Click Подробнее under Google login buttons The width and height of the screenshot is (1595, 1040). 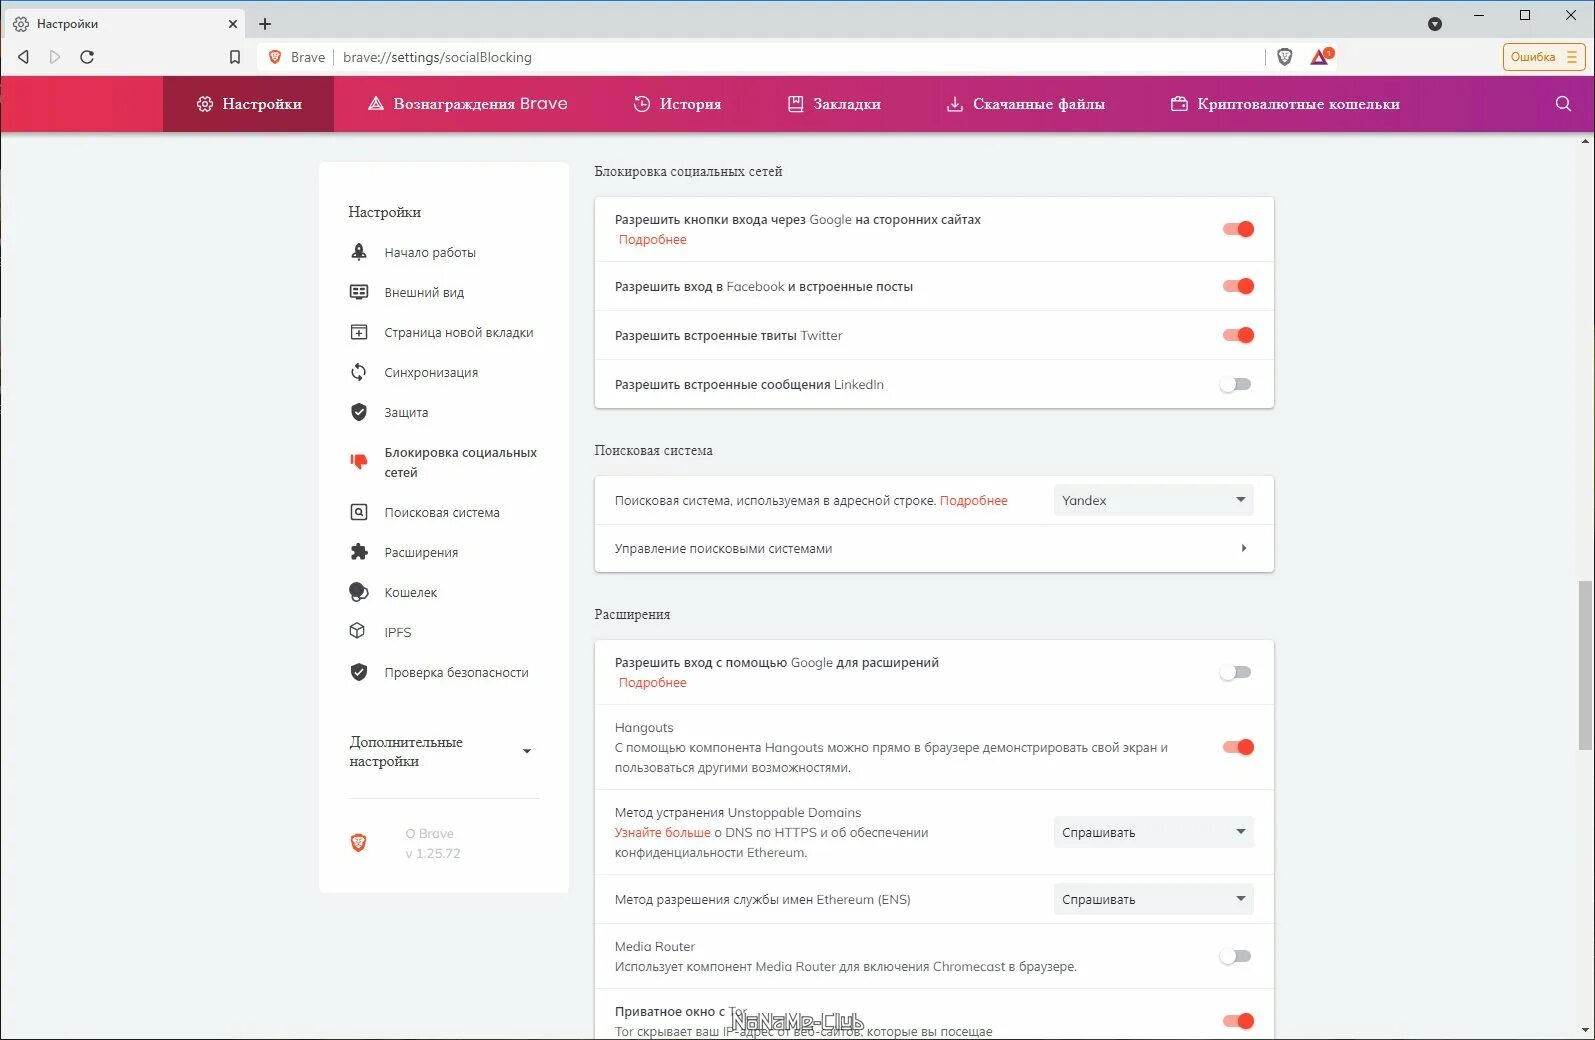coord(652,240)
